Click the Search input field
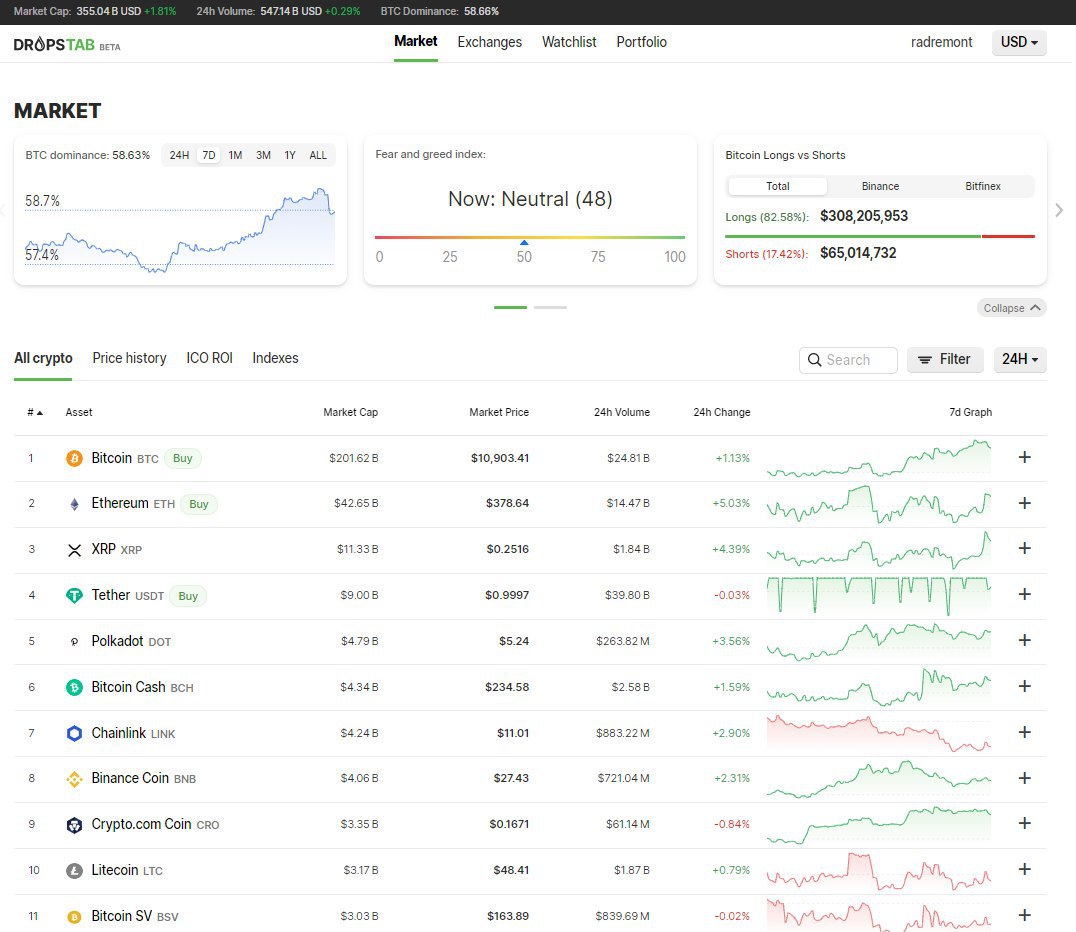The height and width of the screenshot is (932, 1076). coord(848,360)
